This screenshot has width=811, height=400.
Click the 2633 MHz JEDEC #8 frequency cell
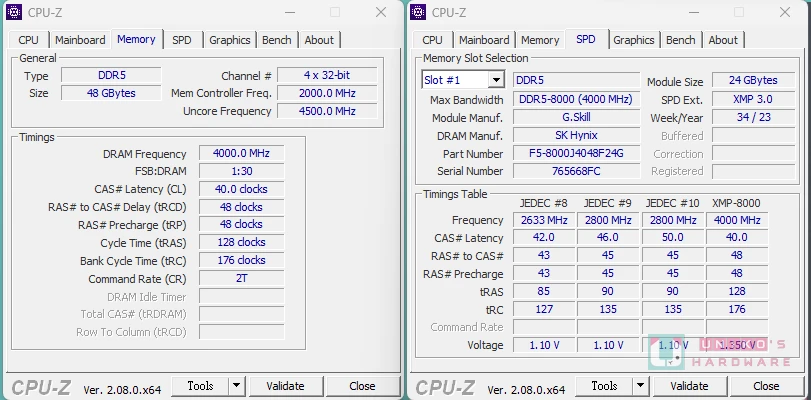544,220
